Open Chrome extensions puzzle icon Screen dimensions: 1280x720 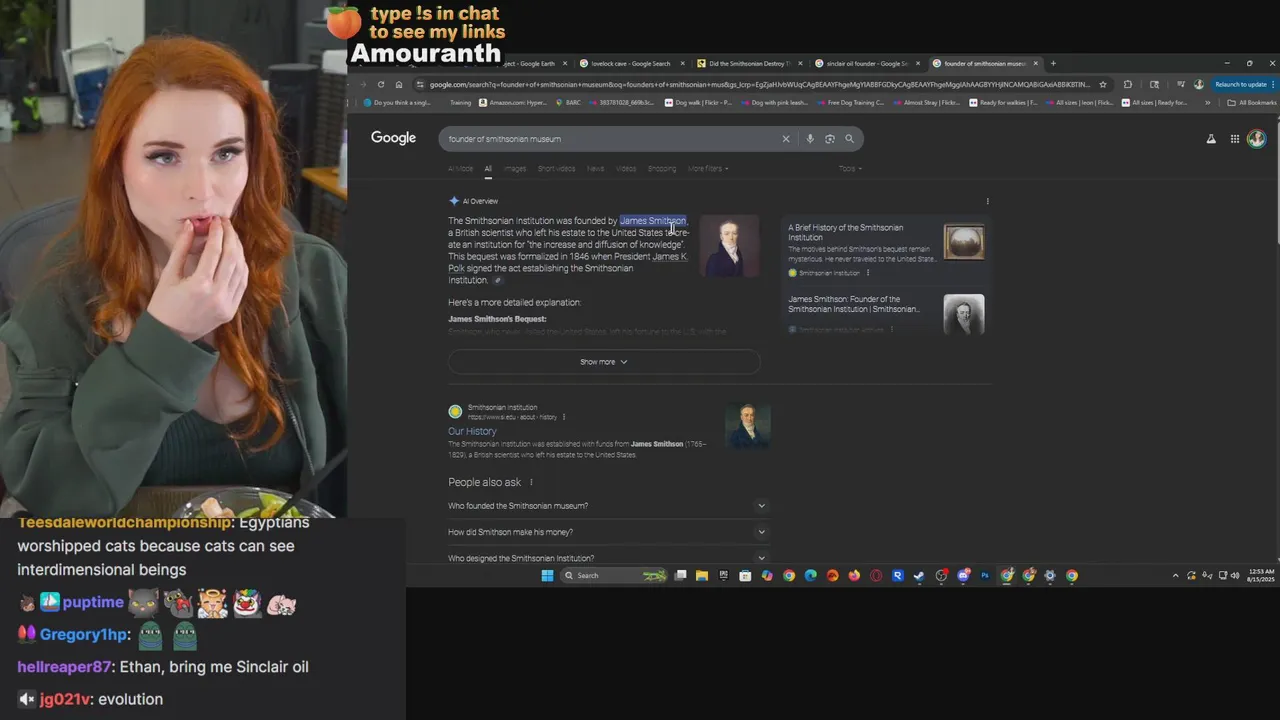pyautogui.click(x=1128, y=84)
